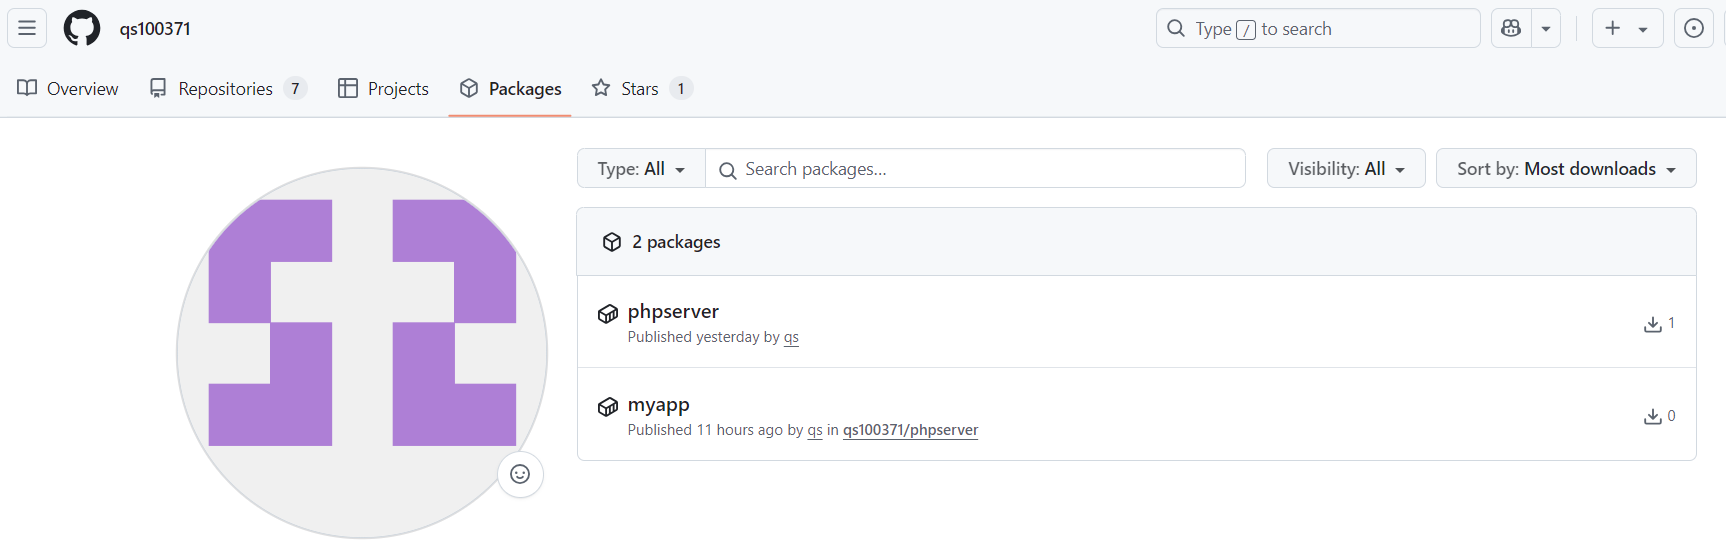Open the Copilot icon button
Screen dimensions: 1726x546
(1511, 28)
